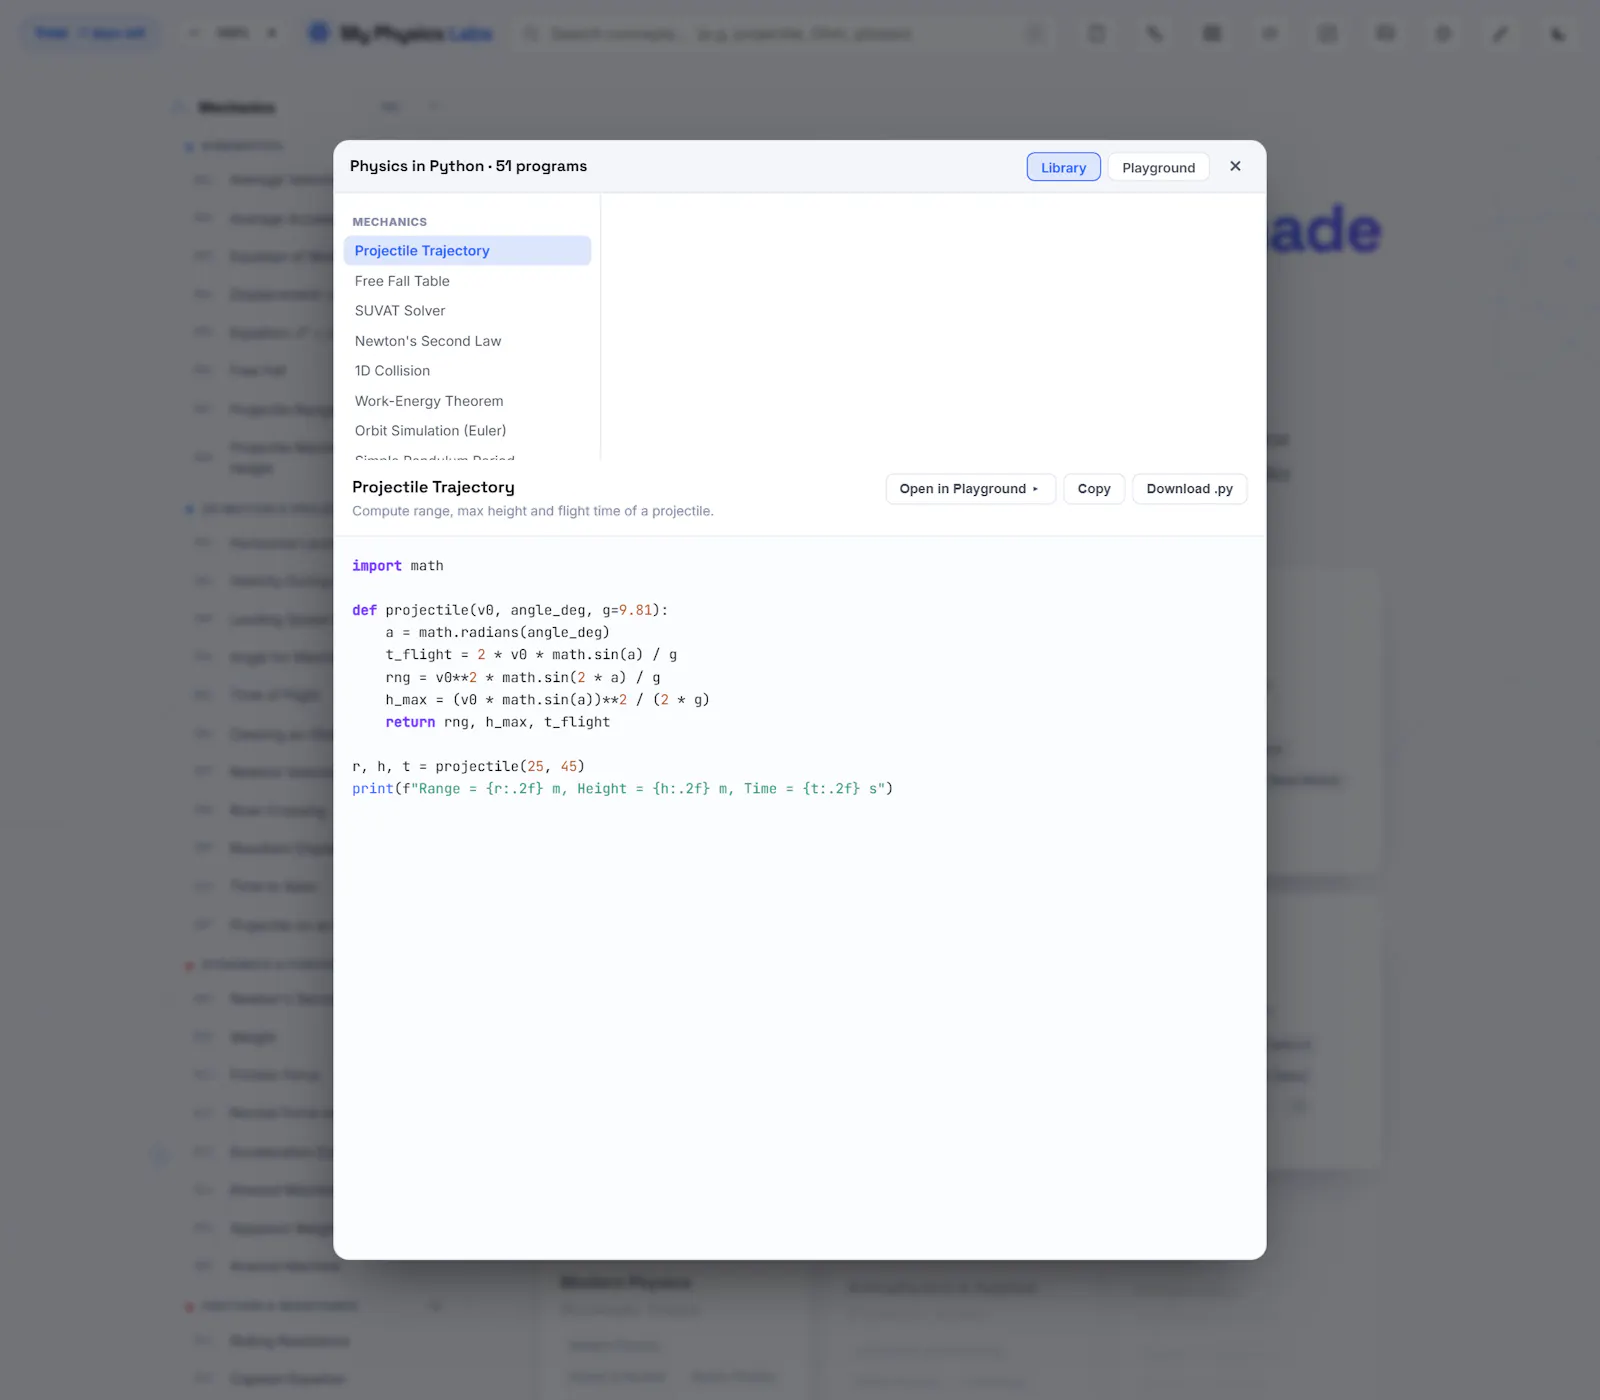Click the 'Compute range, max height' description

coord(533,511)
